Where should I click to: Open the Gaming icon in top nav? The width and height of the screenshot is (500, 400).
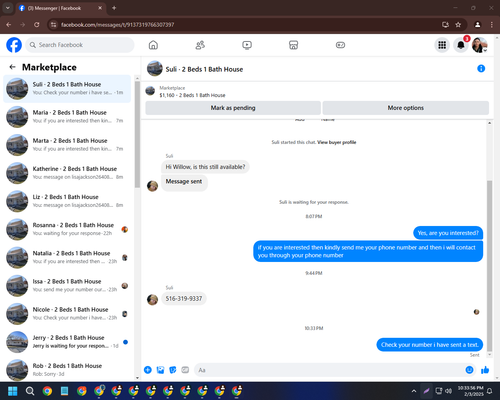tap(340, 45)
